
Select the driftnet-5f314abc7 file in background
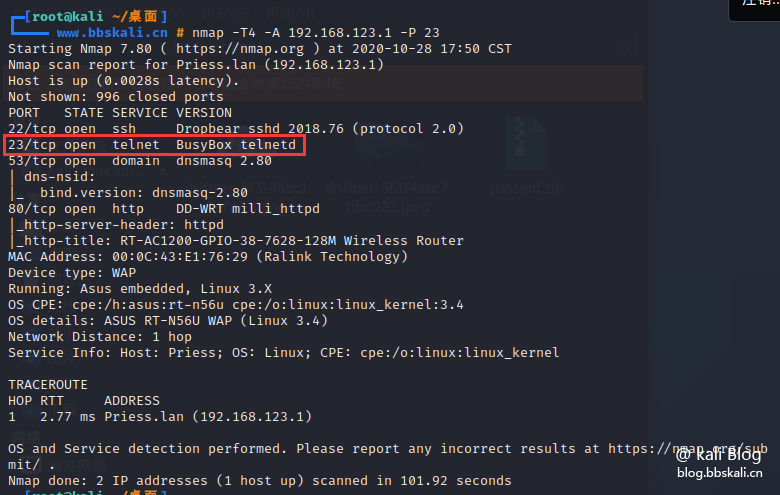[387, 188]
